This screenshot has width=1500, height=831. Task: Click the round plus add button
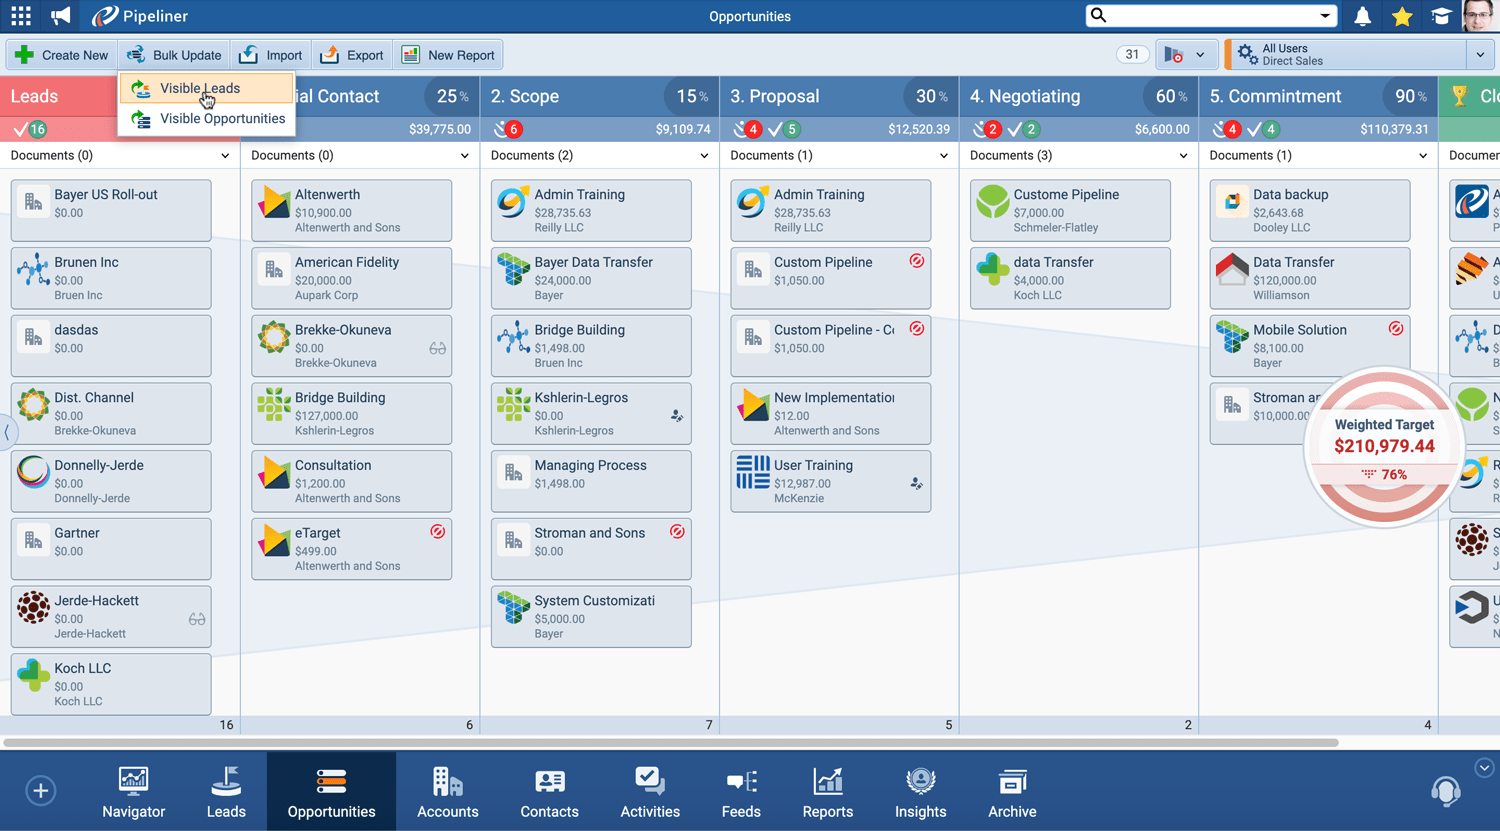pos(41,791)
